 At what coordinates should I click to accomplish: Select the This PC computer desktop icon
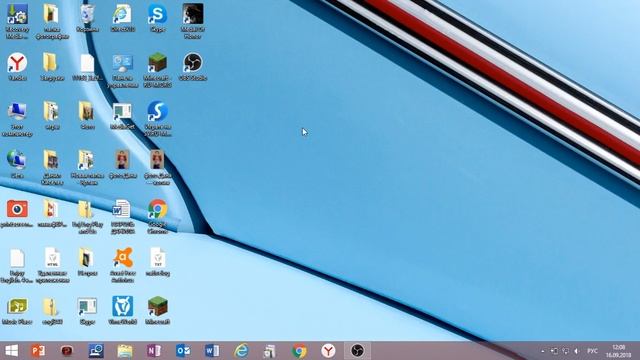(x=17, y=118)
